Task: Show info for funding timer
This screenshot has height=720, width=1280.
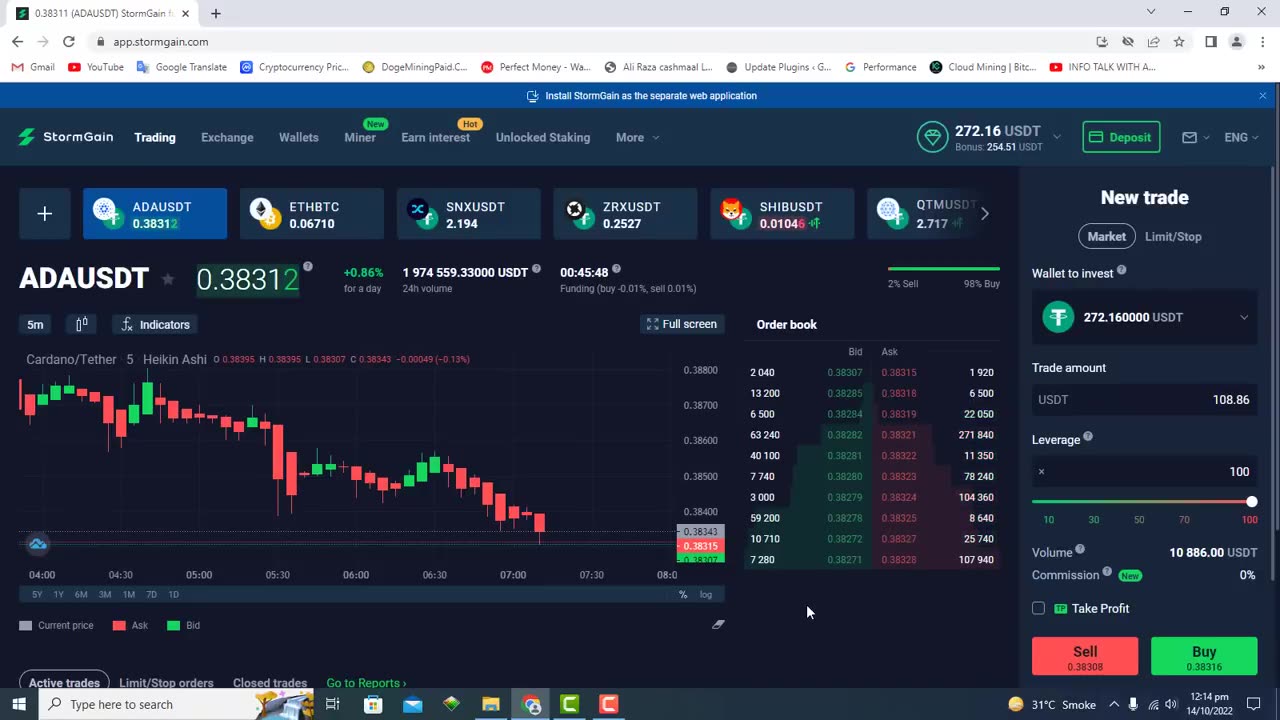Action: coord(616,269)
